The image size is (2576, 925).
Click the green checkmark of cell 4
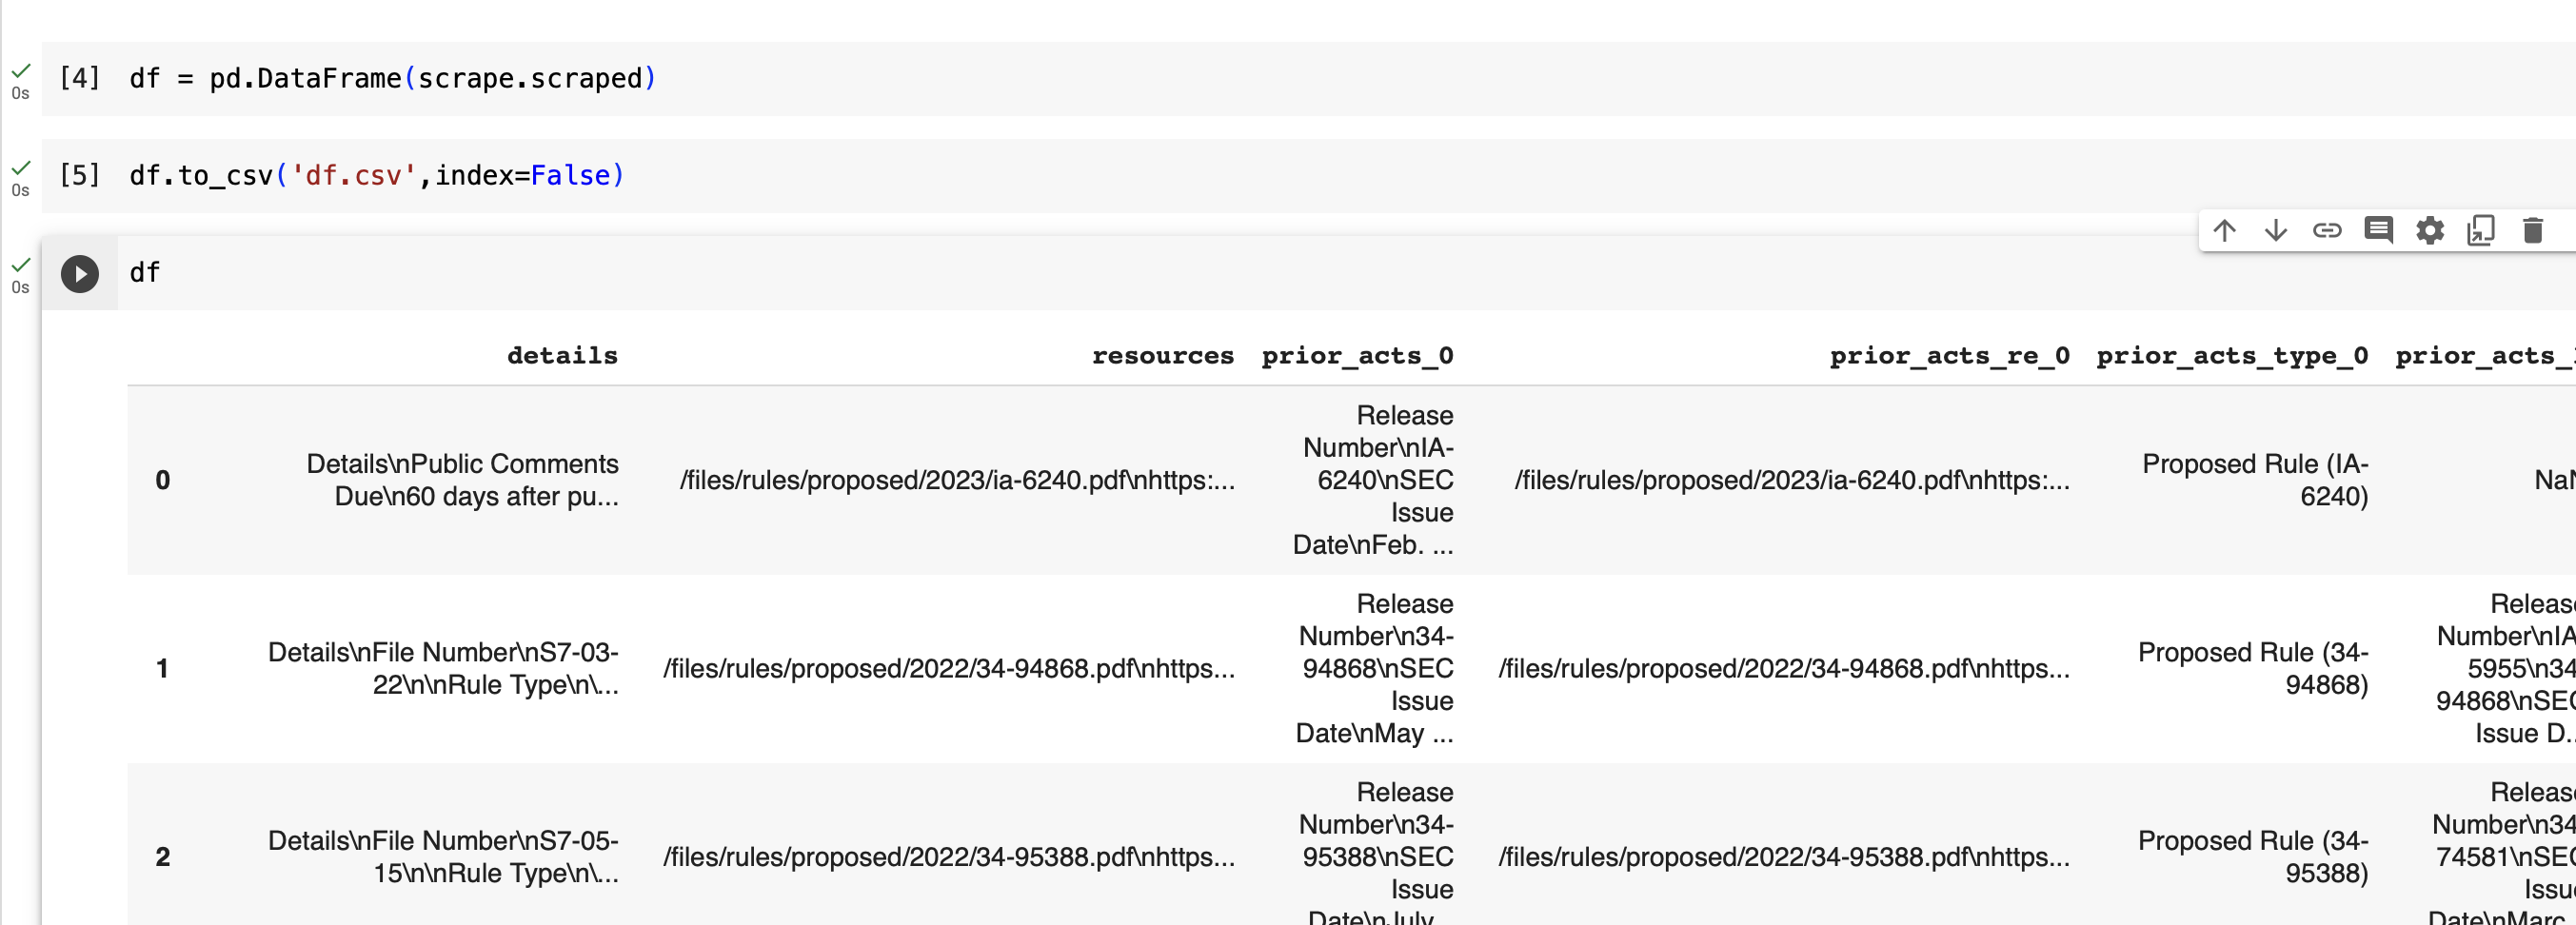21,70
